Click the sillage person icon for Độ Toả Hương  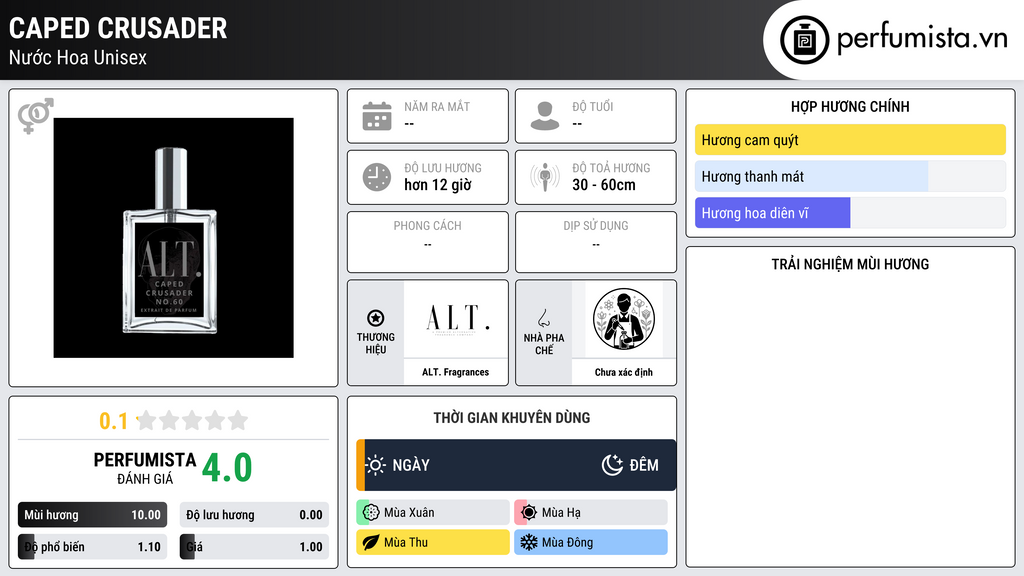(545, 177)
